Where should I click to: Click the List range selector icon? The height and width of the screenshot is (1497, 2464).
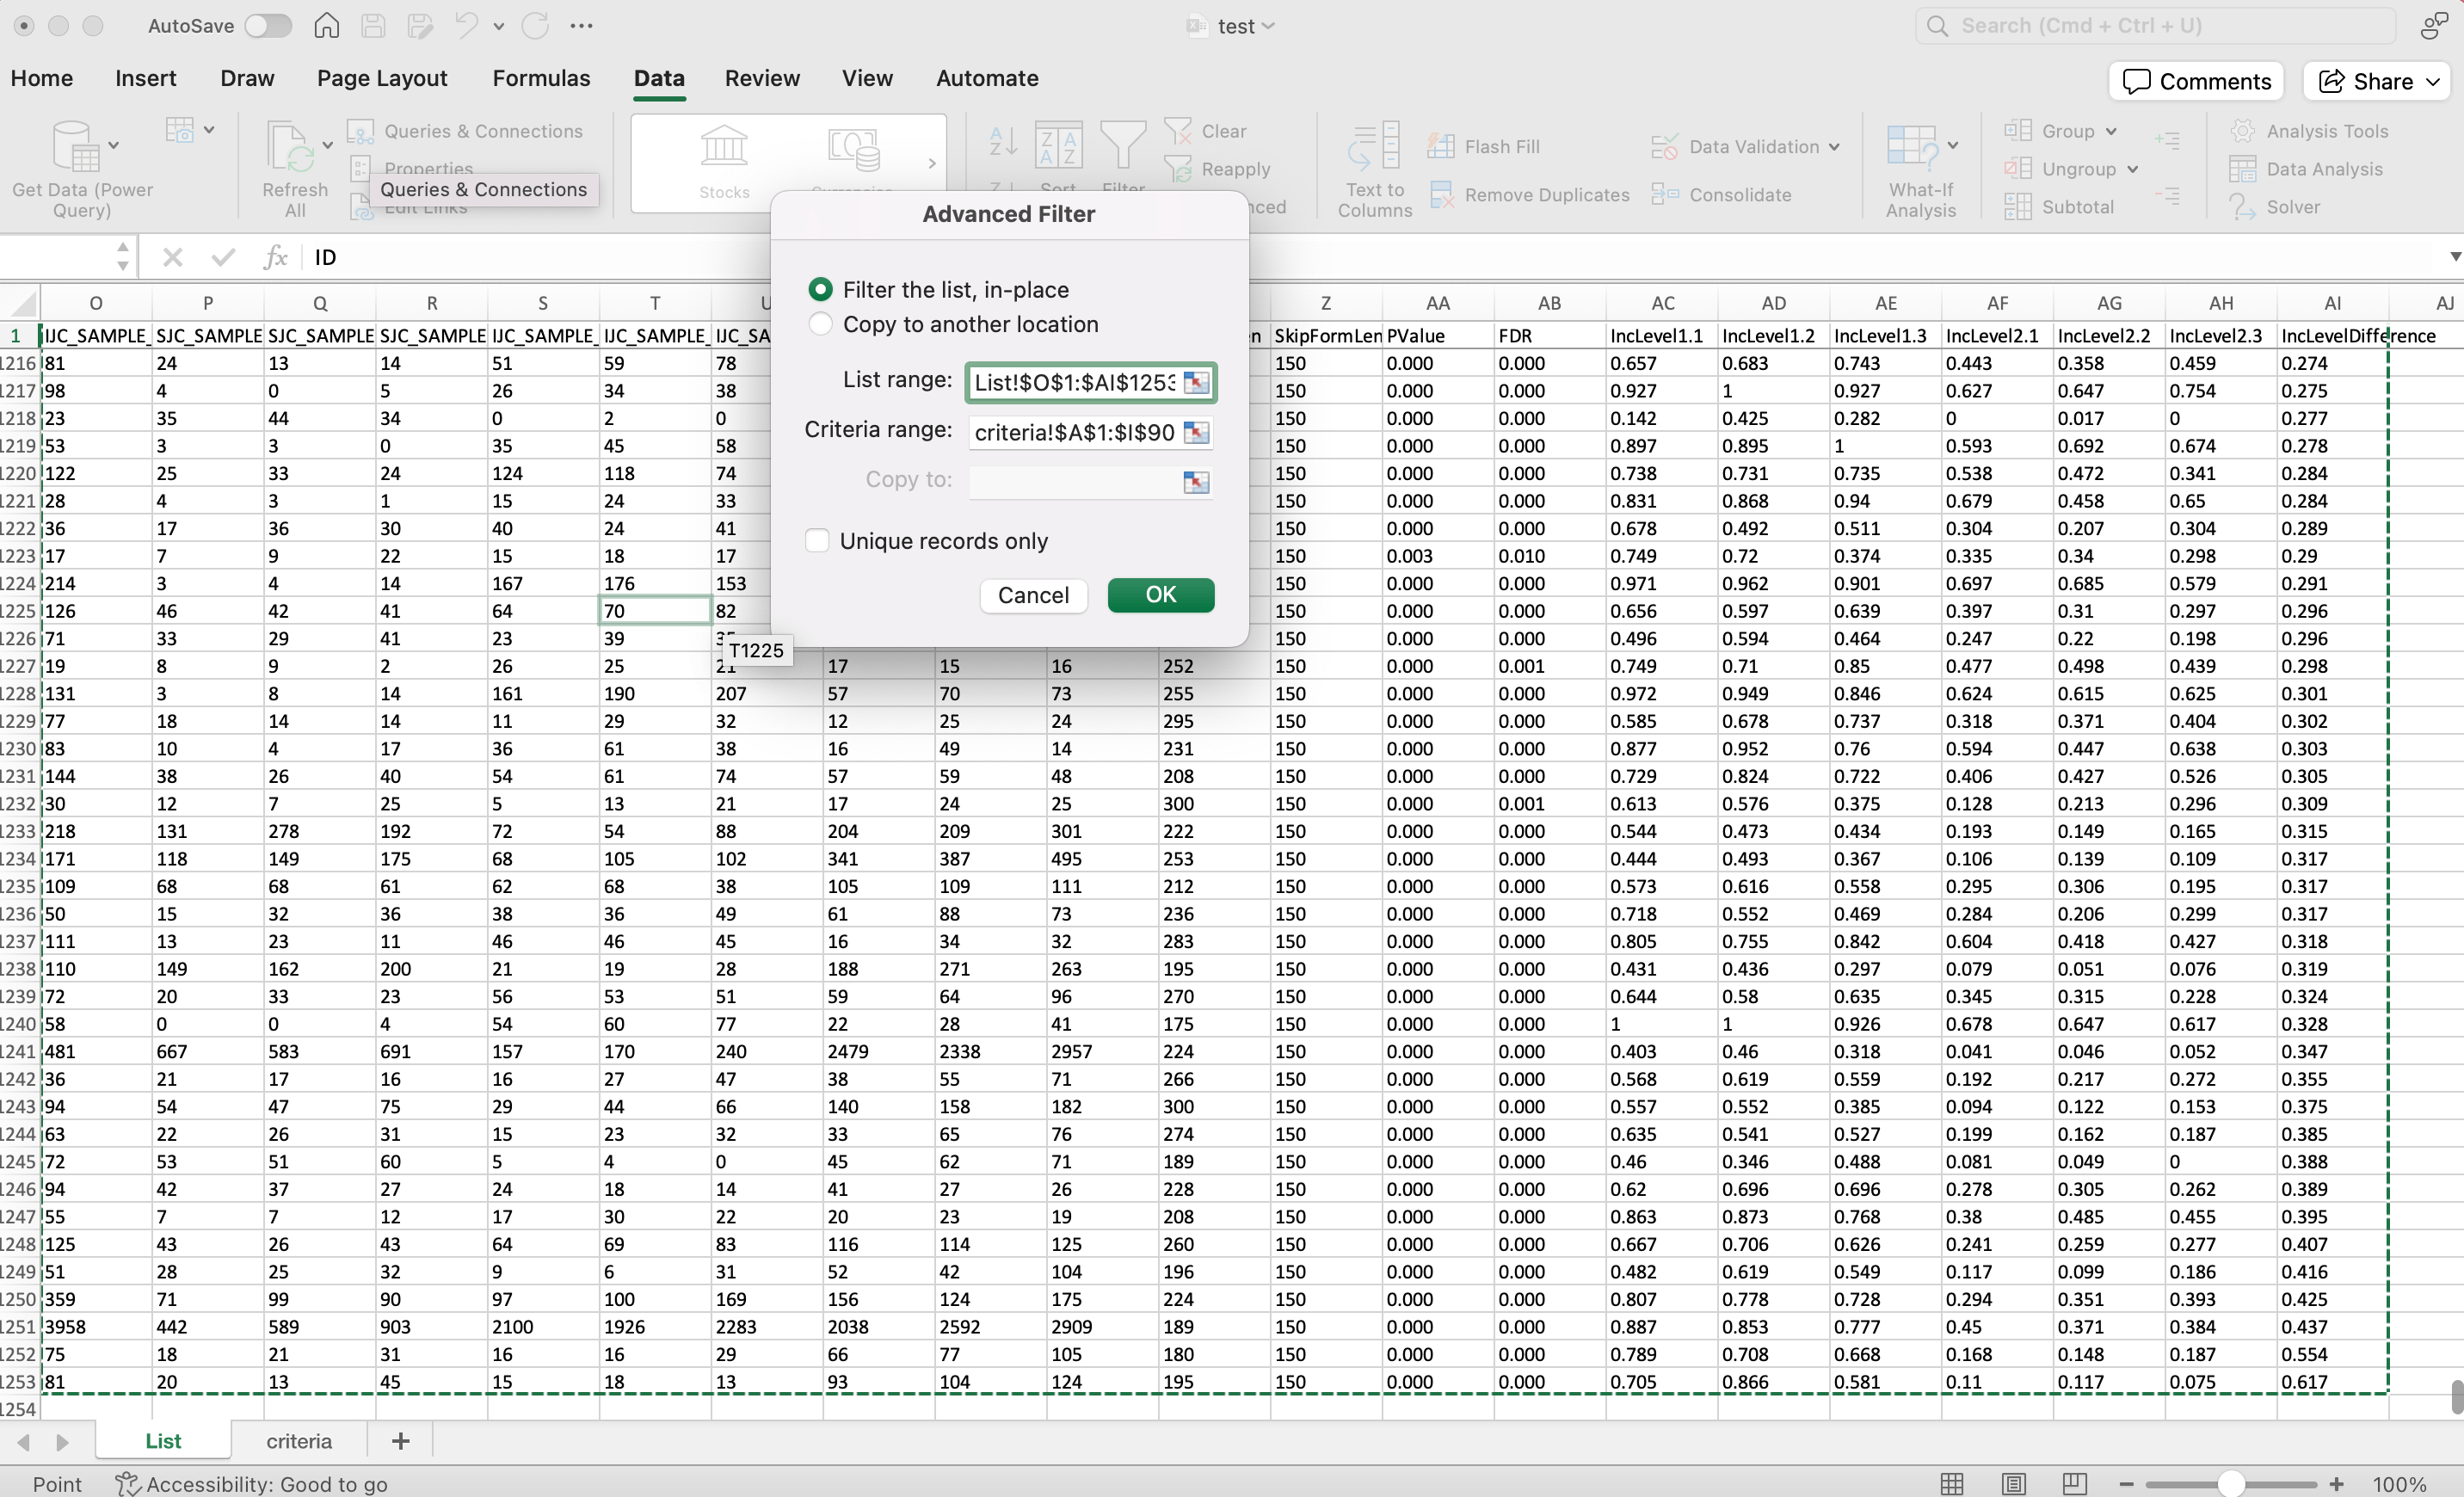1196,382
